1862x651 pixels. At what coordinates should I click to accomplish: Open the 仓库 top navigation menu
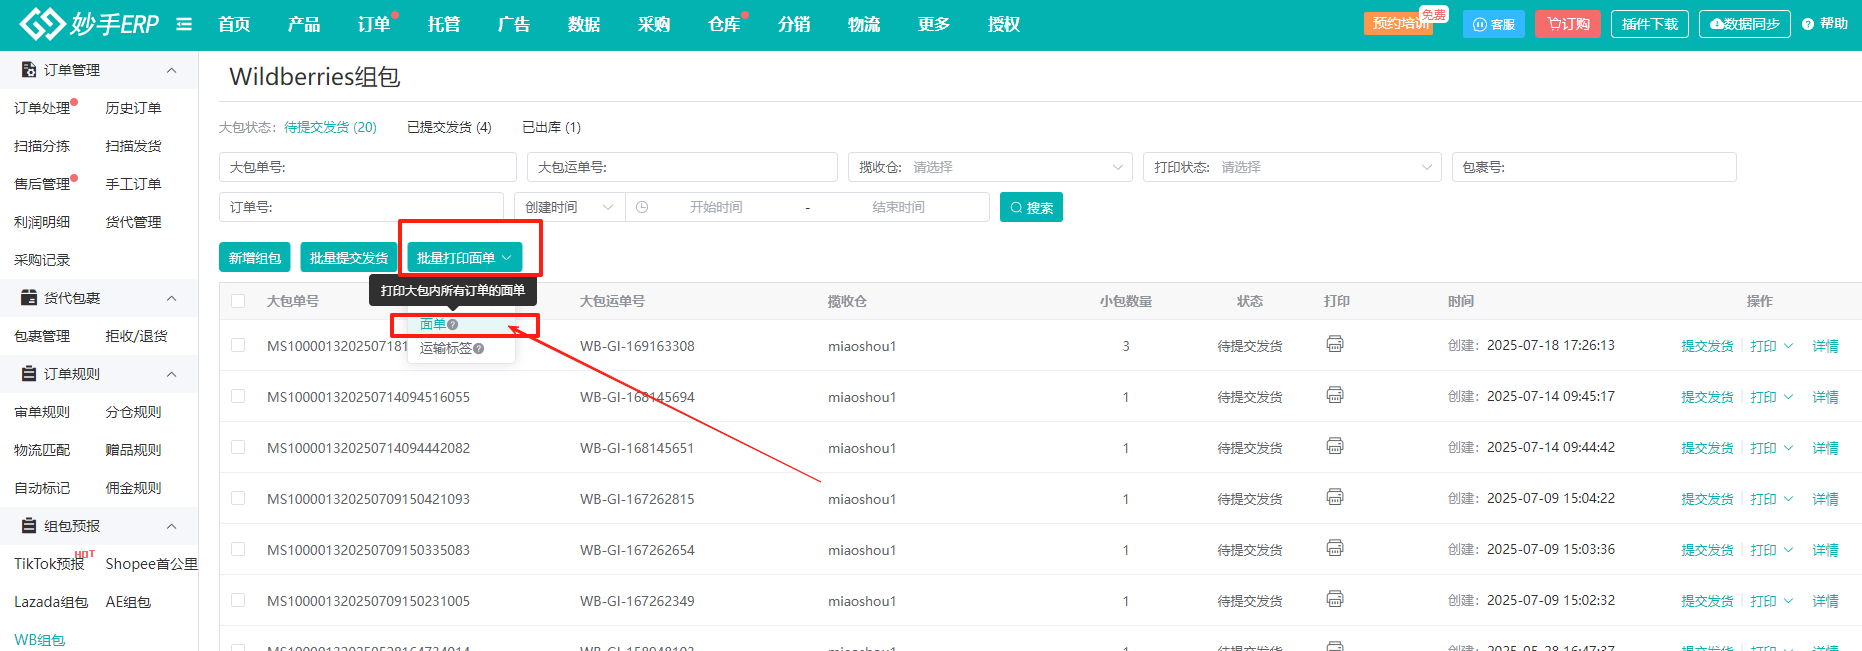click(x=724, y=24)
